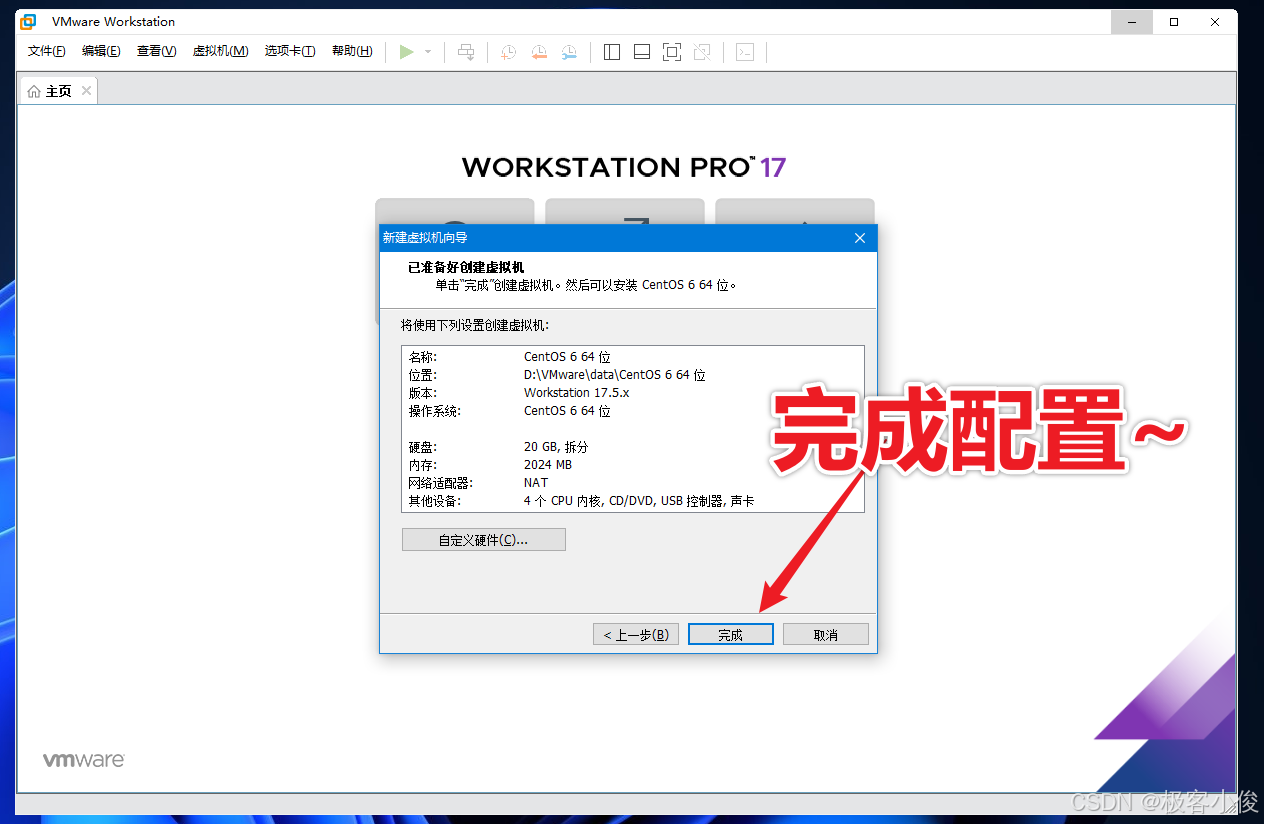This screenshot has width=1264, height=824.
Task: Click the 已准备好创建虚拟机 heading
Action: (466, 268)
